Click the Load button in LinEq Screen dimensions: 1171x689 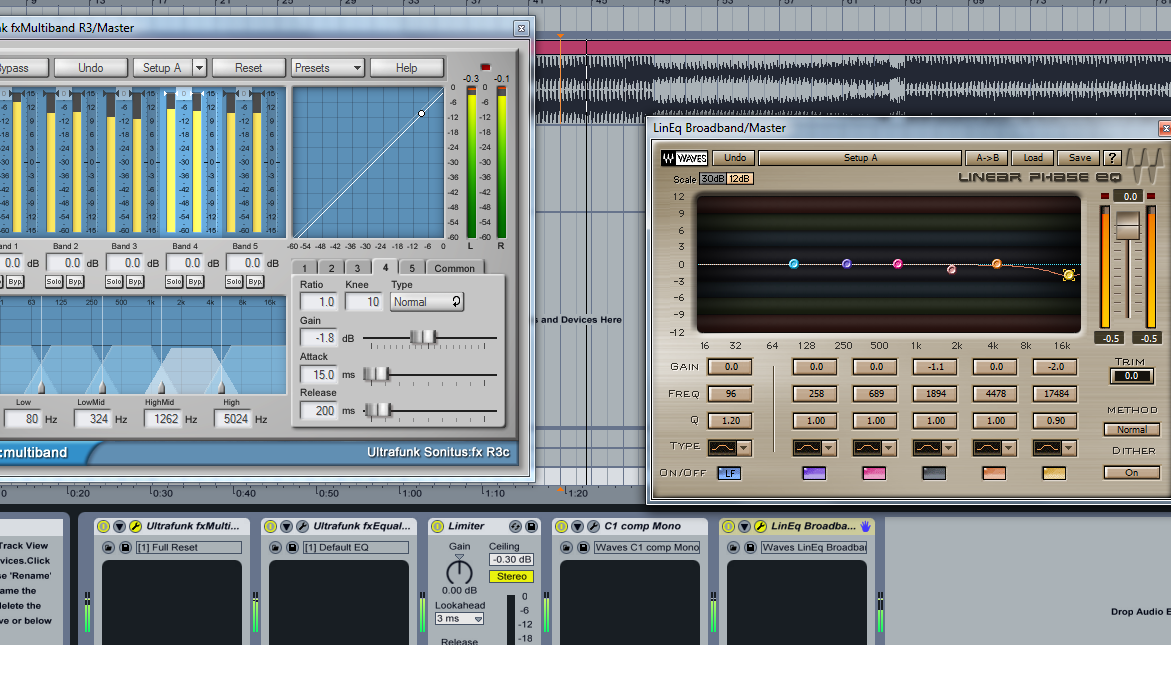[1033, 158]
